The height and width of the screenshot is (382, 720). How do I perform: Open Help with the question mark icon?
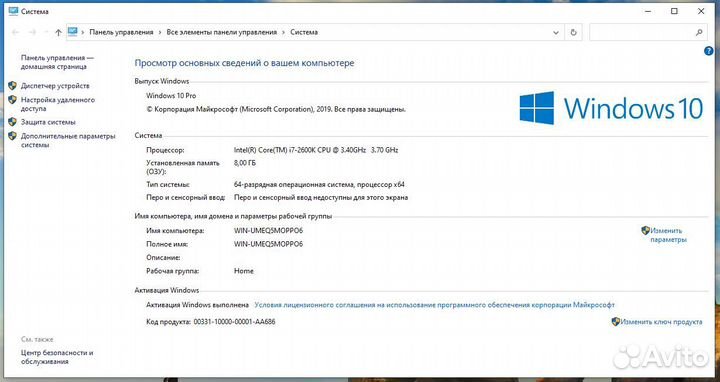click(709, 51)
